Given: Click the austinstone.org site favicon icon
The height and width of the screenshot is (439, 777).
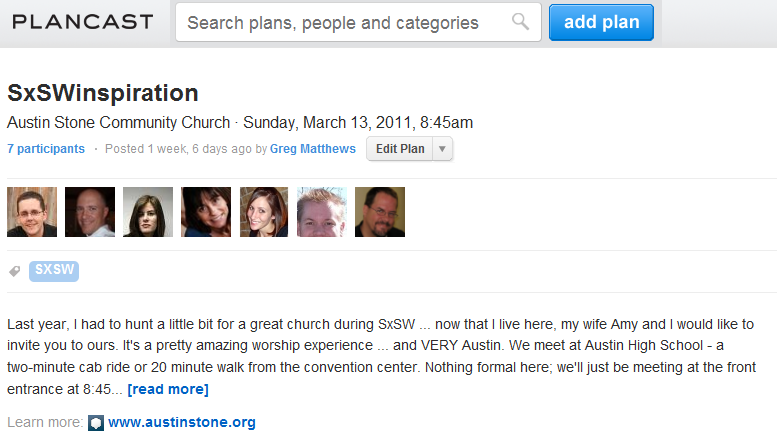Looking at the screenshot, I should pyautogui.click(x=96, y=423).
